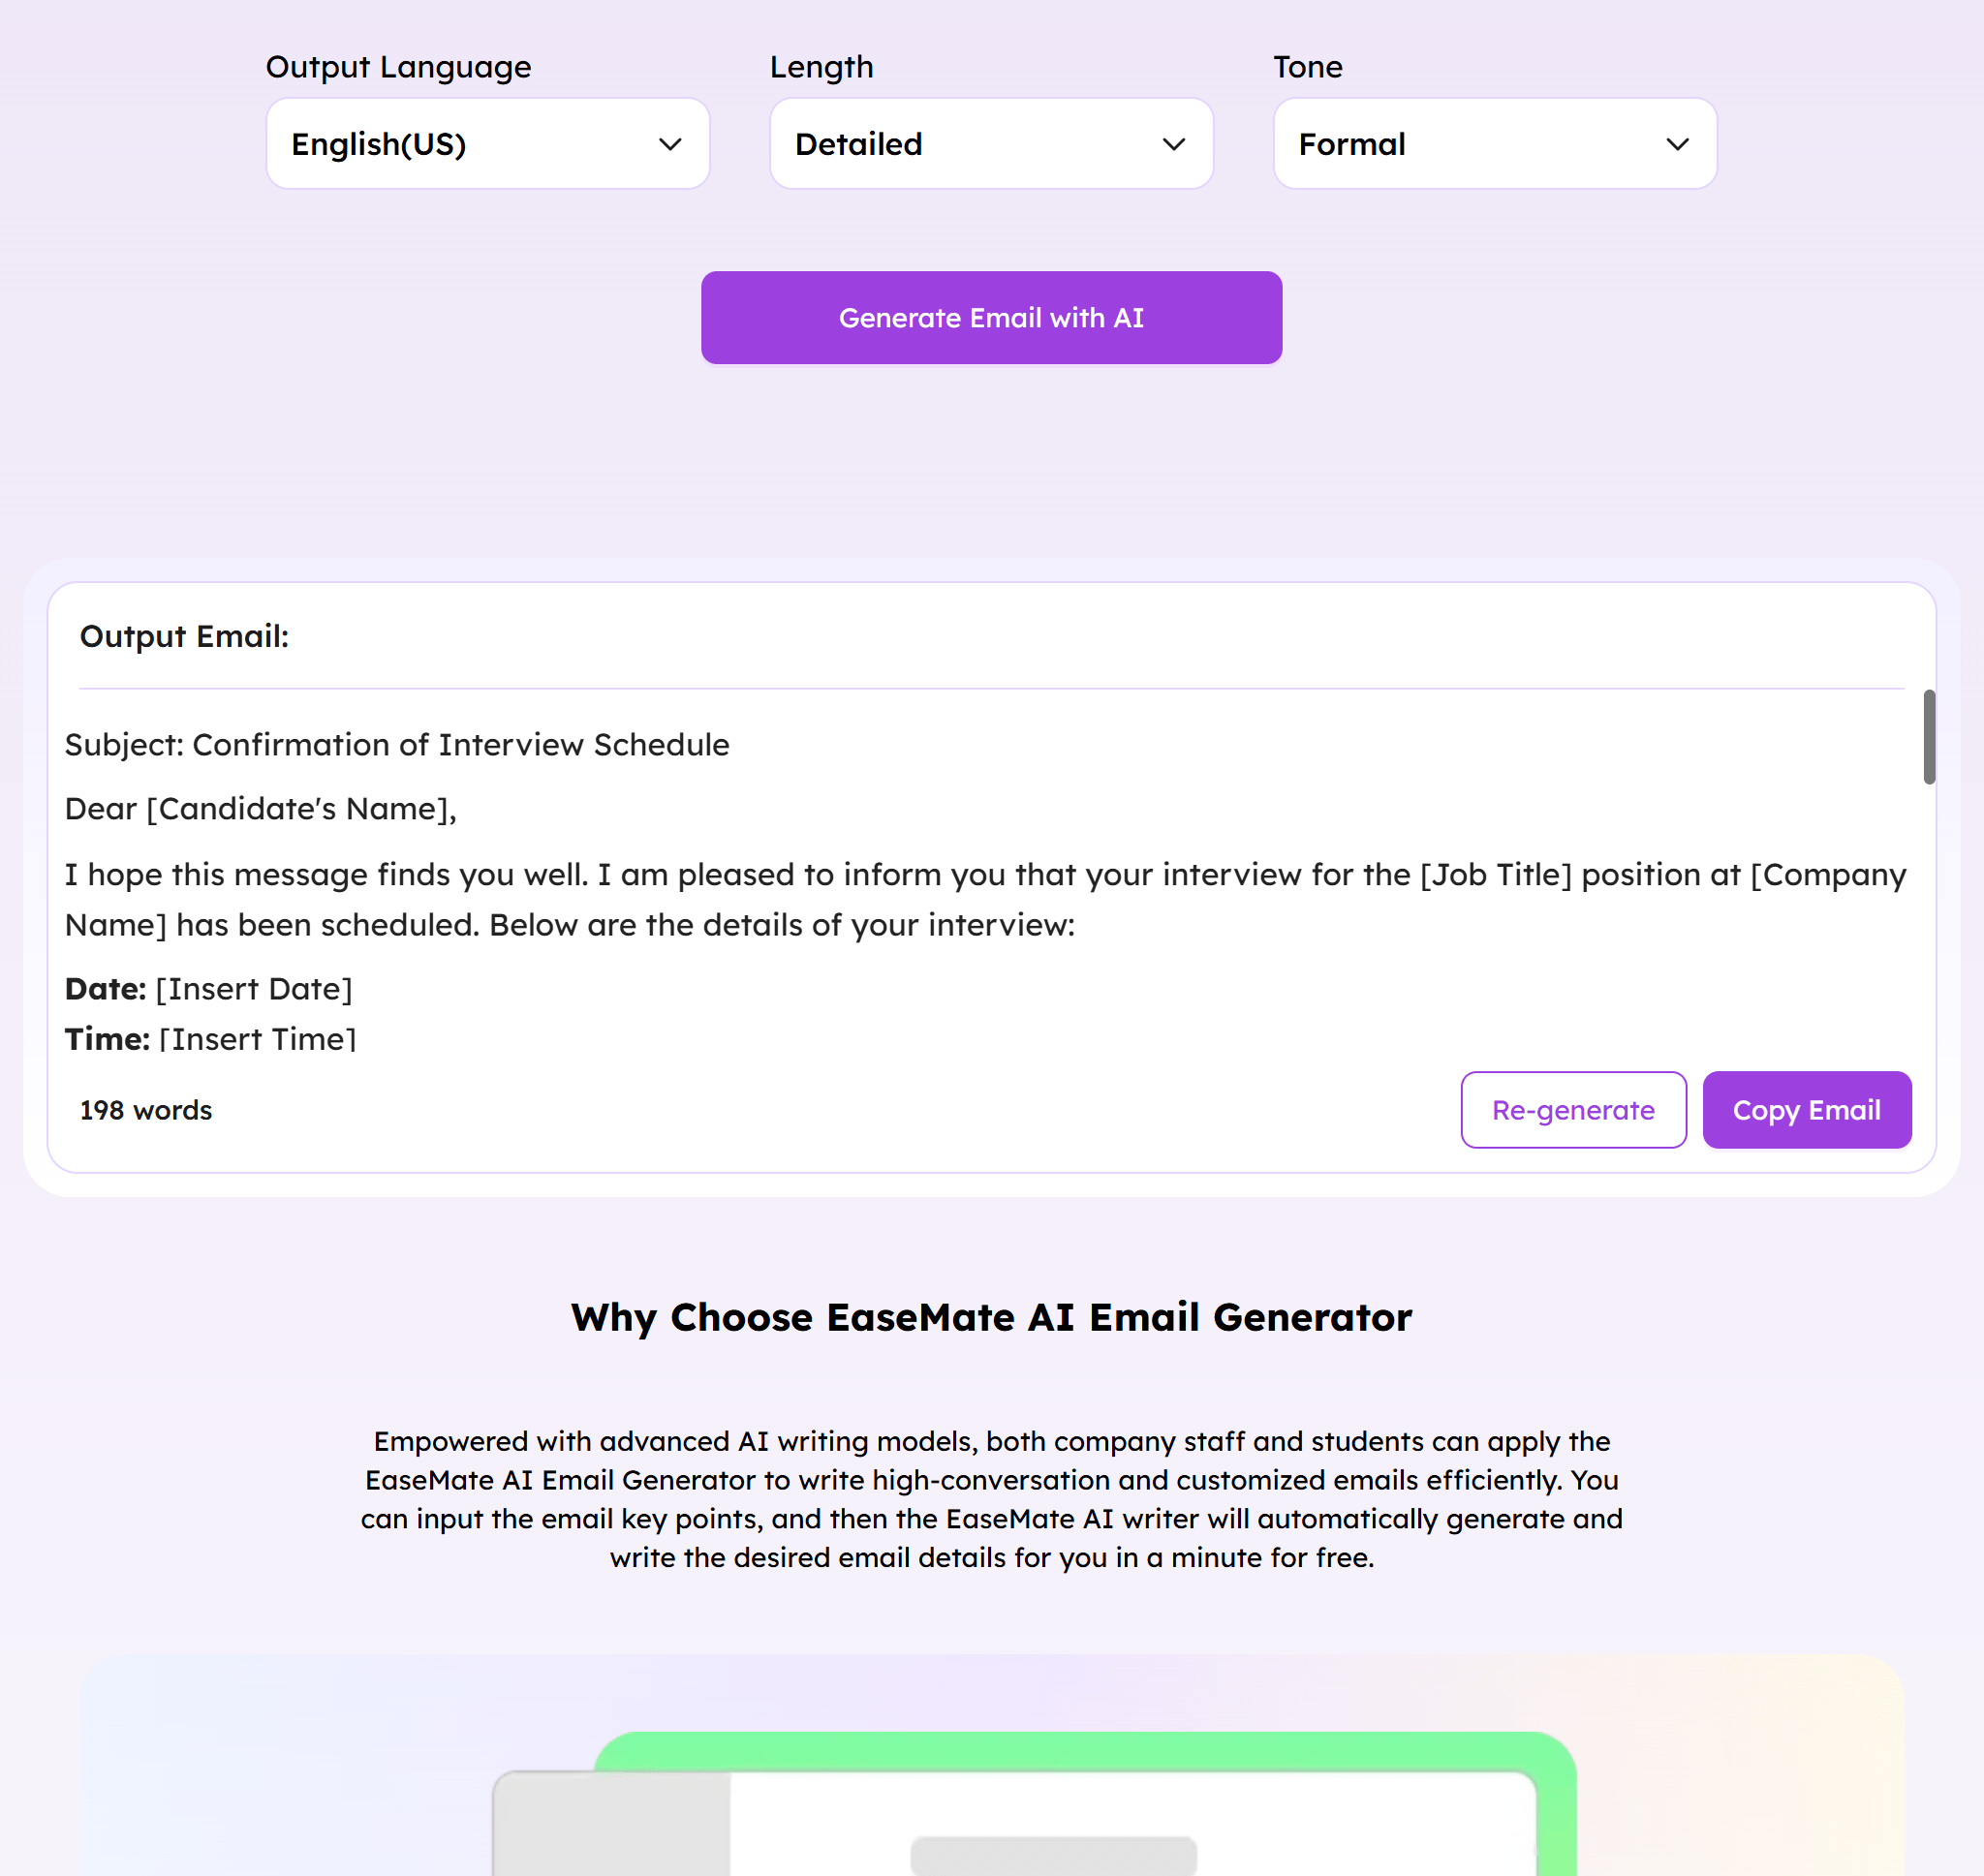Click the chevron arrow in Length box
Screen dimensions: 1984x1876
pyautogui.click(x=1174, y=145)
